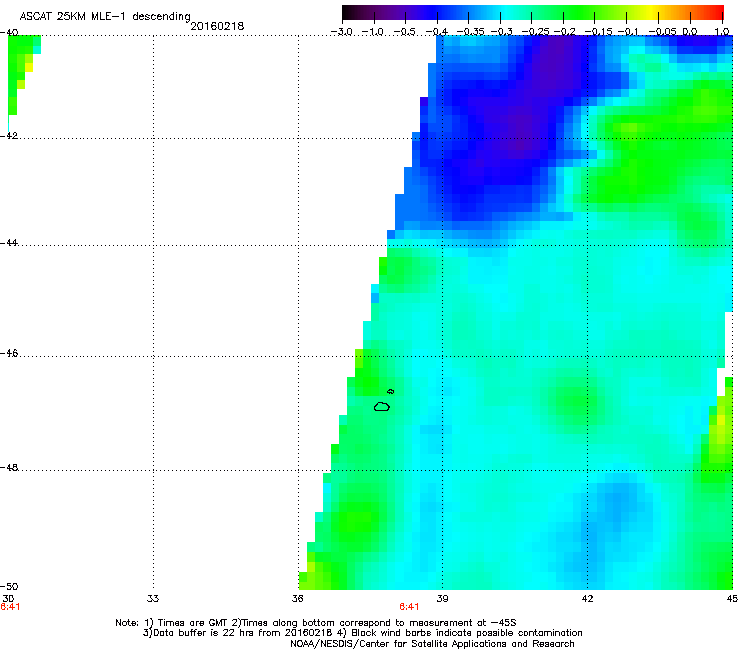Screen dimensions: 740x650
Task: Select the "-0.05" color scale label
Action: 663,32
